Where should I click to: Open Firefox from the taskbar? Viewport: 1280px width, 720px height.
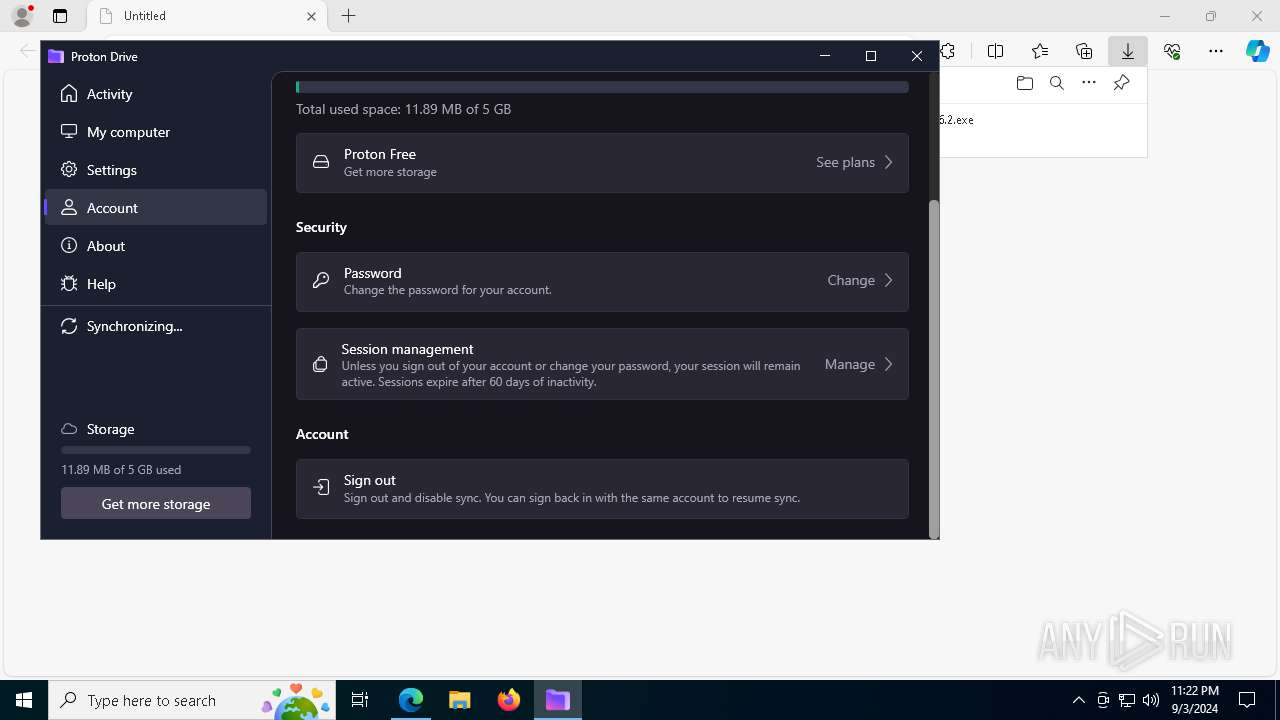tap(509, 700)
